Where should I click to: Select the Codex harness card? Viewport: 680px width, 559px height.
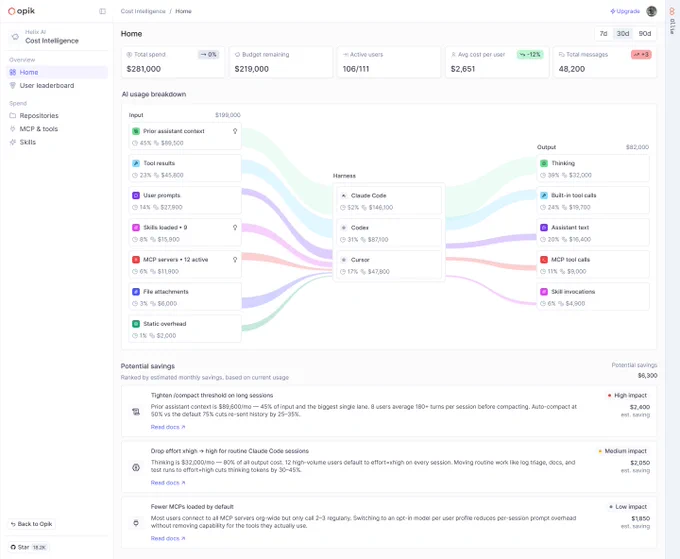(x=389, y=233)
